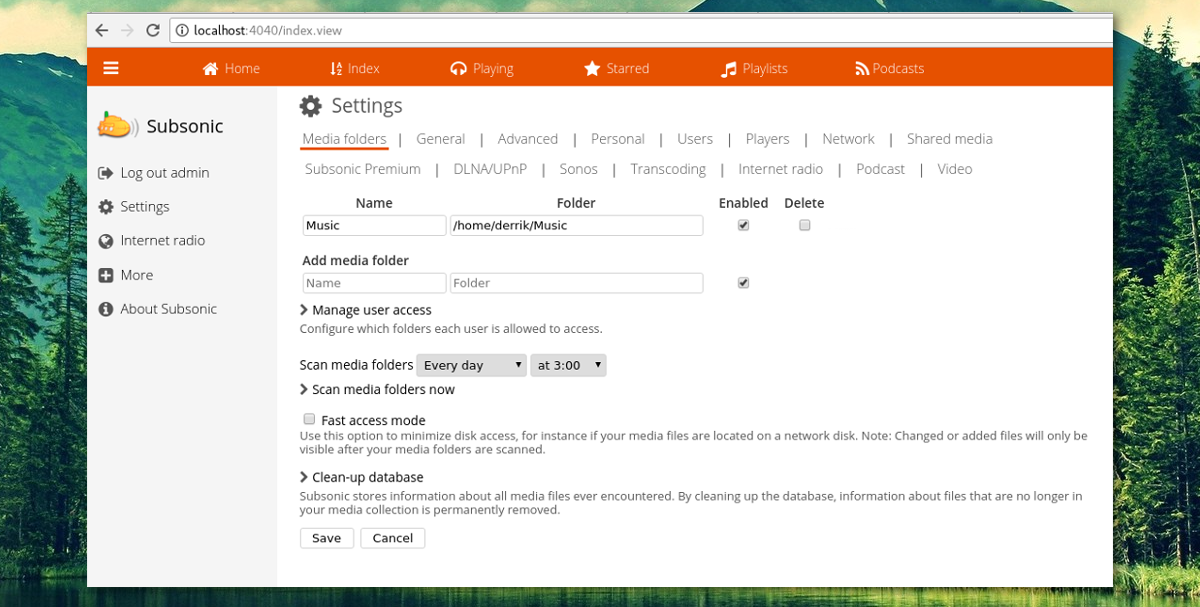Click the Save button
The image size is (1200, 607).
(x=326, y=538)
